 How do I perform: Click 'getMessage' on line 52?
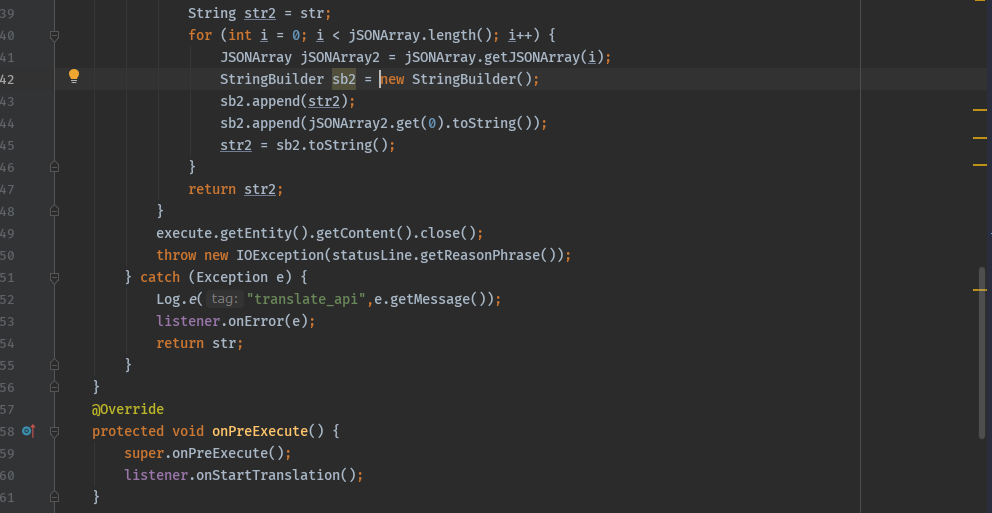pos(430,299)
